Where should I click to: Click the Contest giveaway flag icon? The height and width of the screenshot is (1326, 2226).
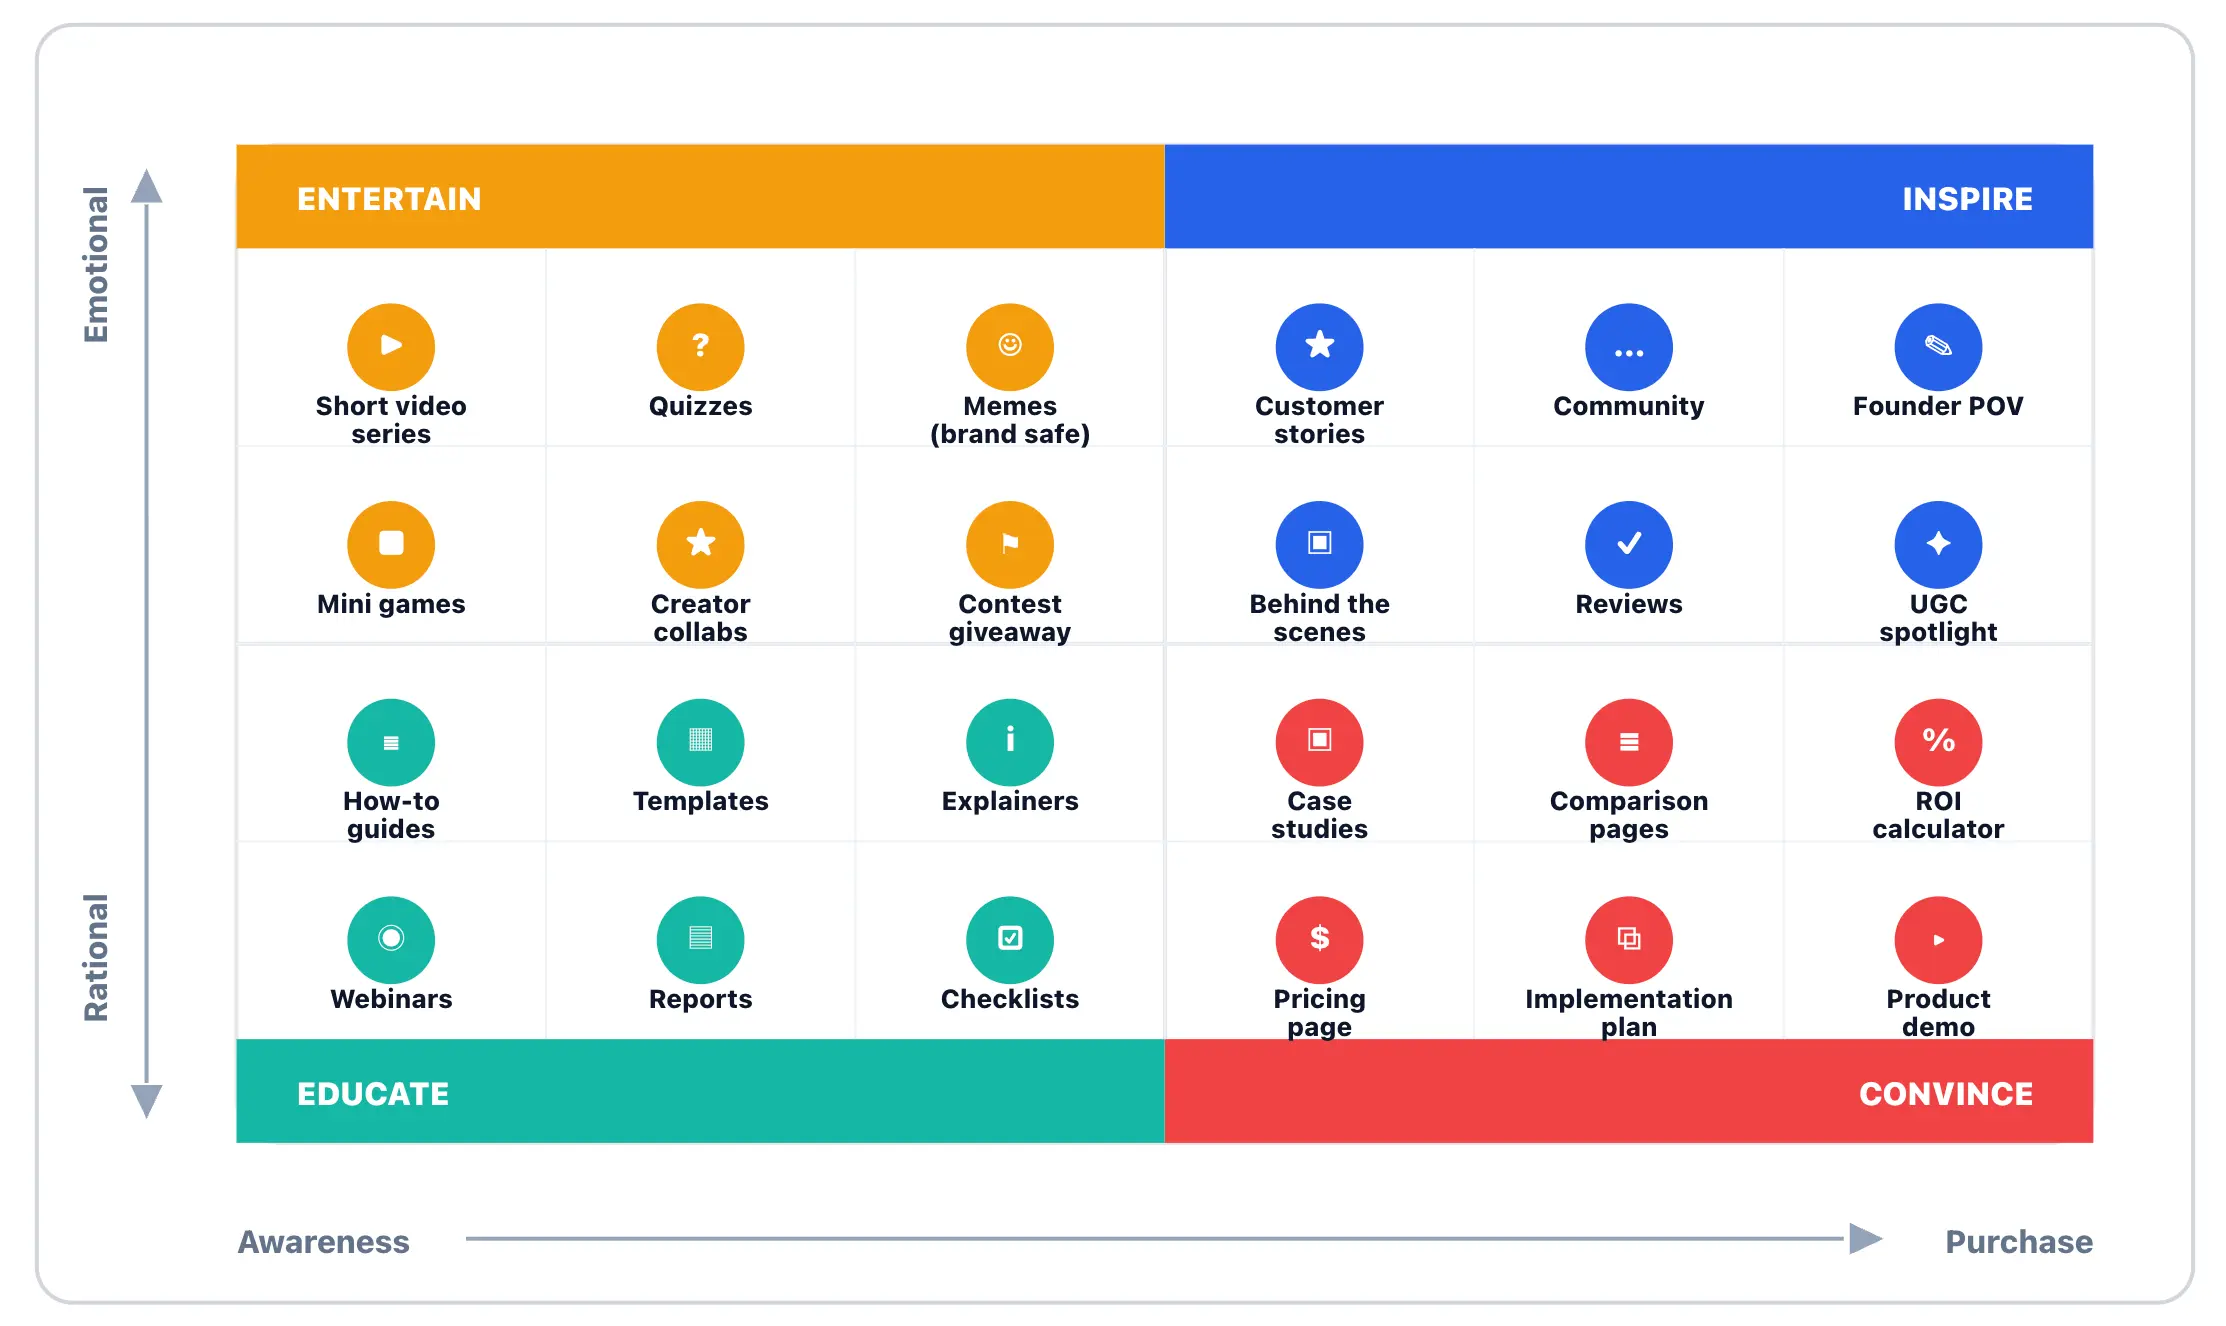[1009, 544]
